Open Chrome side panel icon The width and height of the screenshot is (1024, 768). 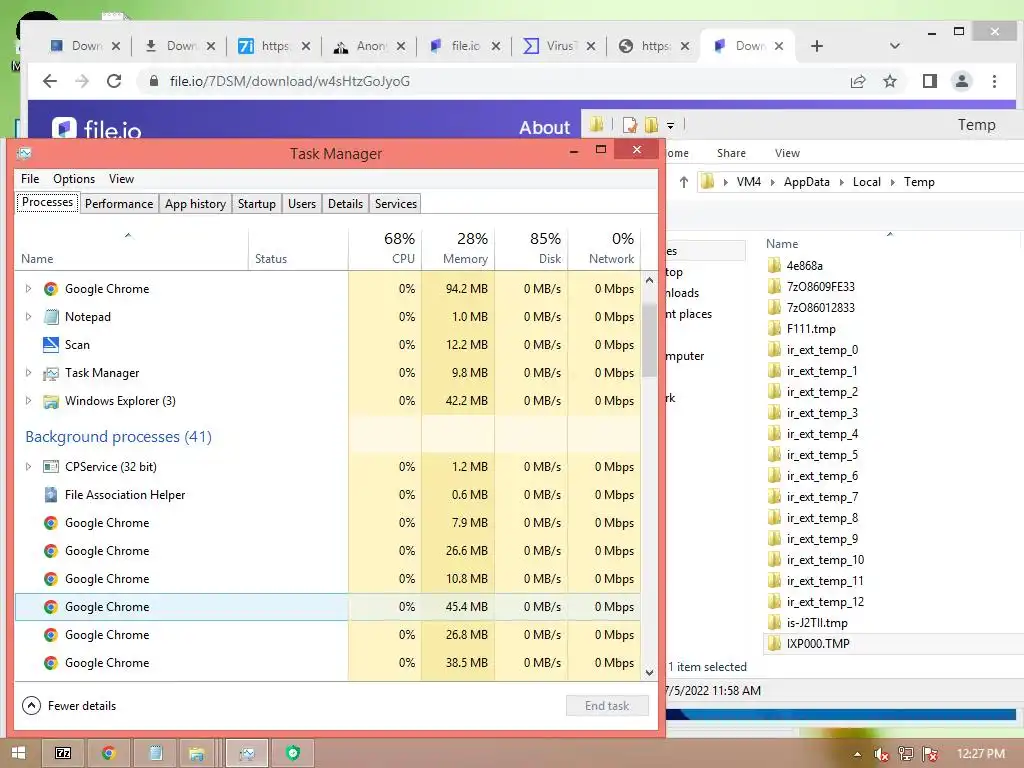pos(929,81)
